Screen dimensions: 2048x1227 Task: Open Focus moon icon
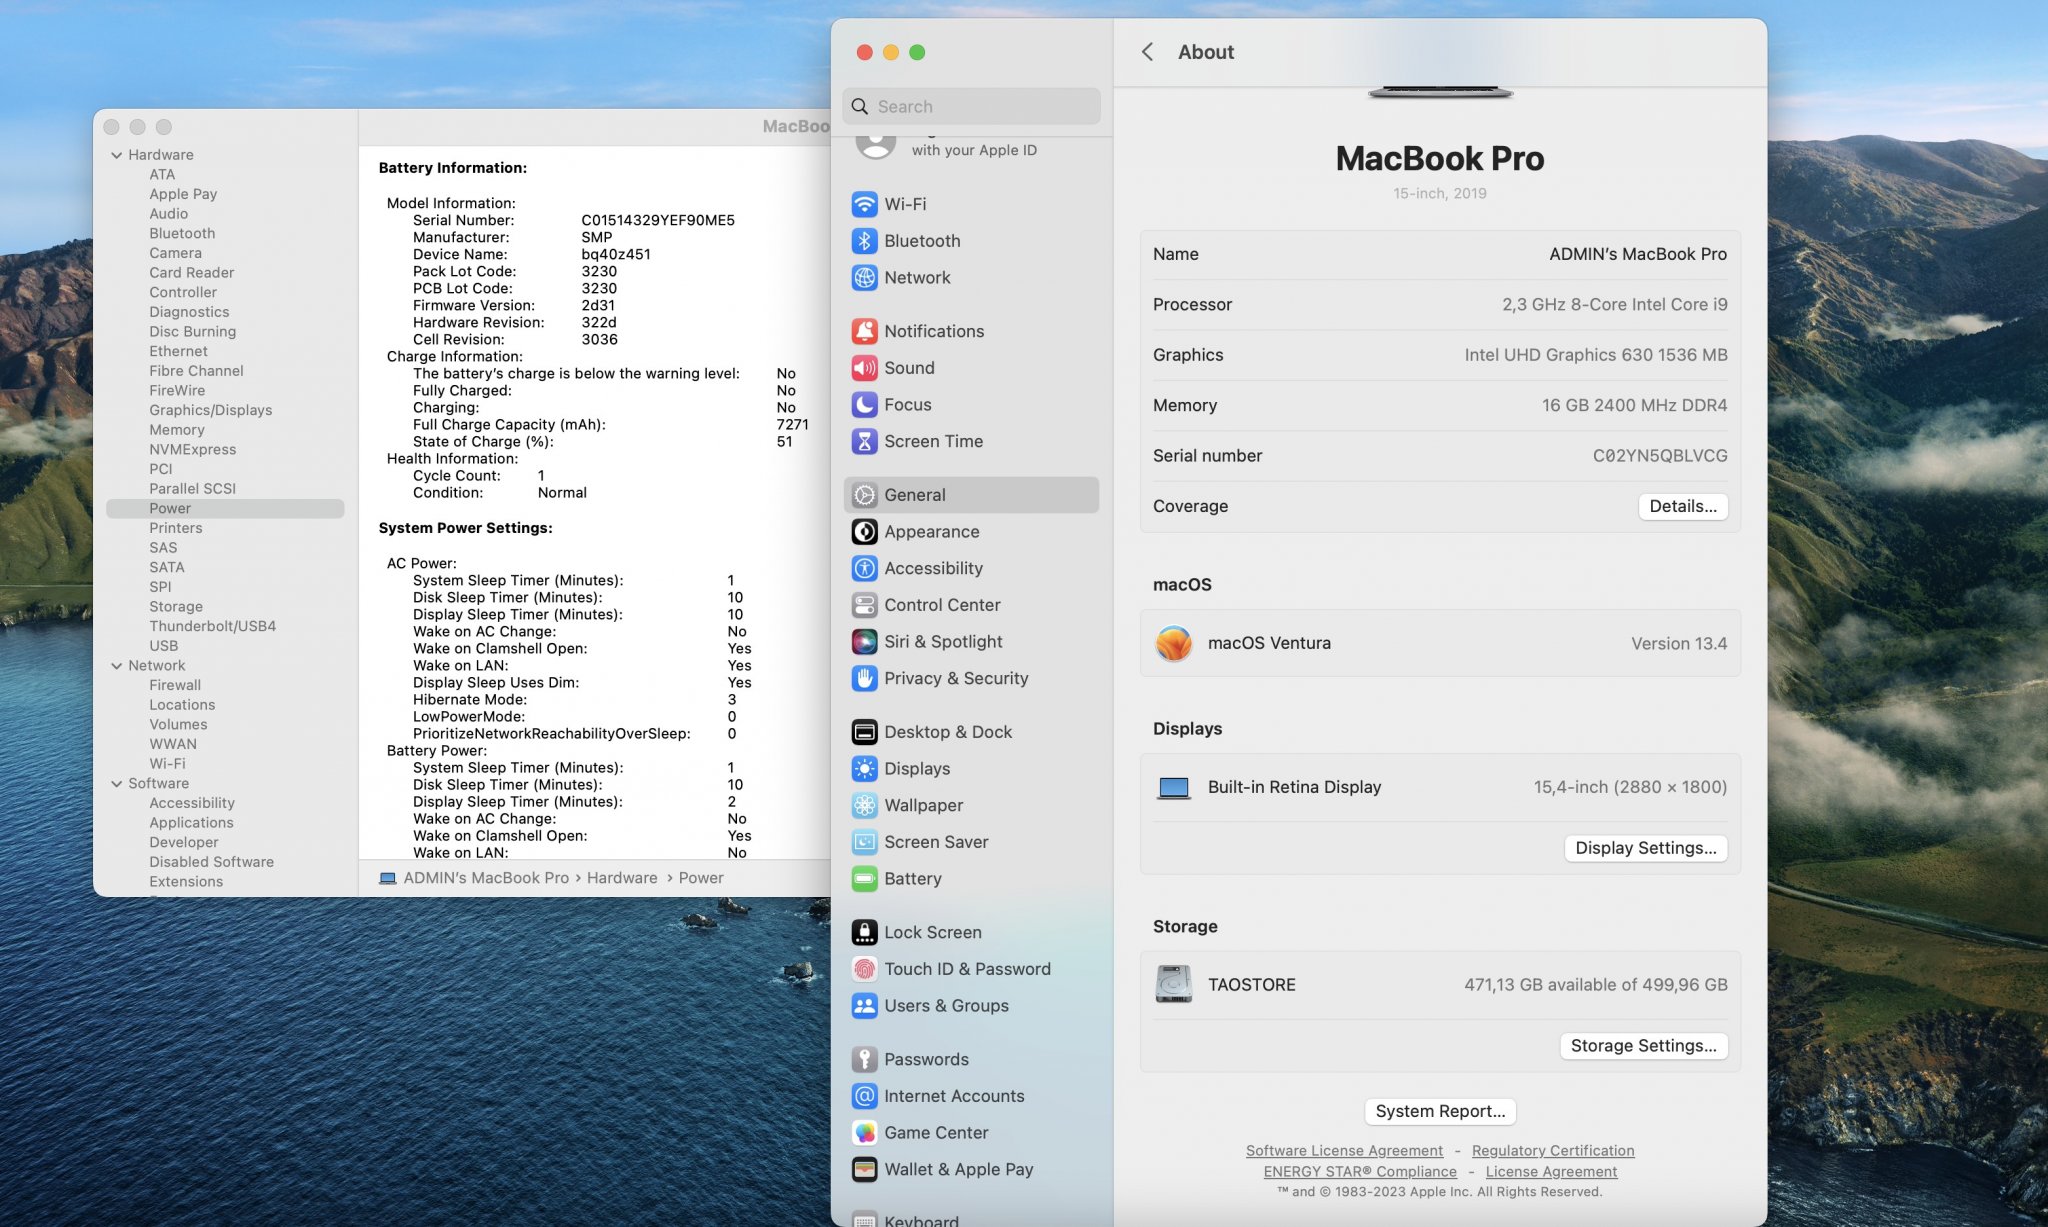[x=864, y=405]
